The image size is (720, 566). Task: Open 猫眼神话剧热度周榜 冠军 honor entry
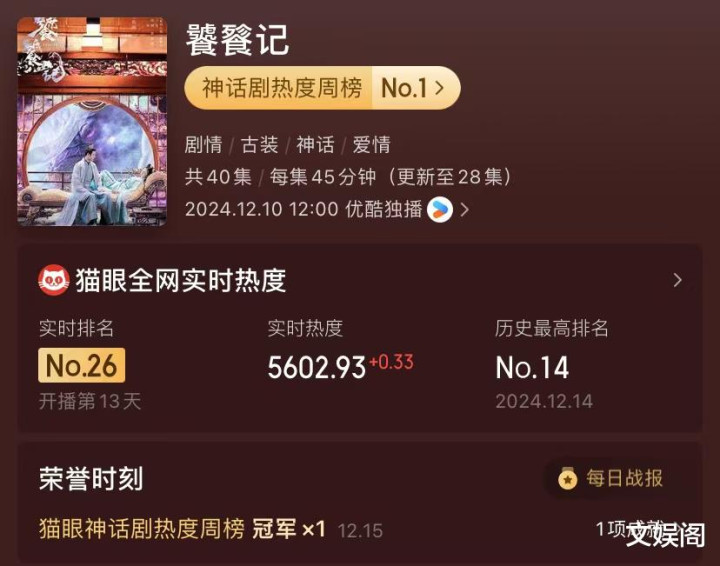[x=182, y=529]
